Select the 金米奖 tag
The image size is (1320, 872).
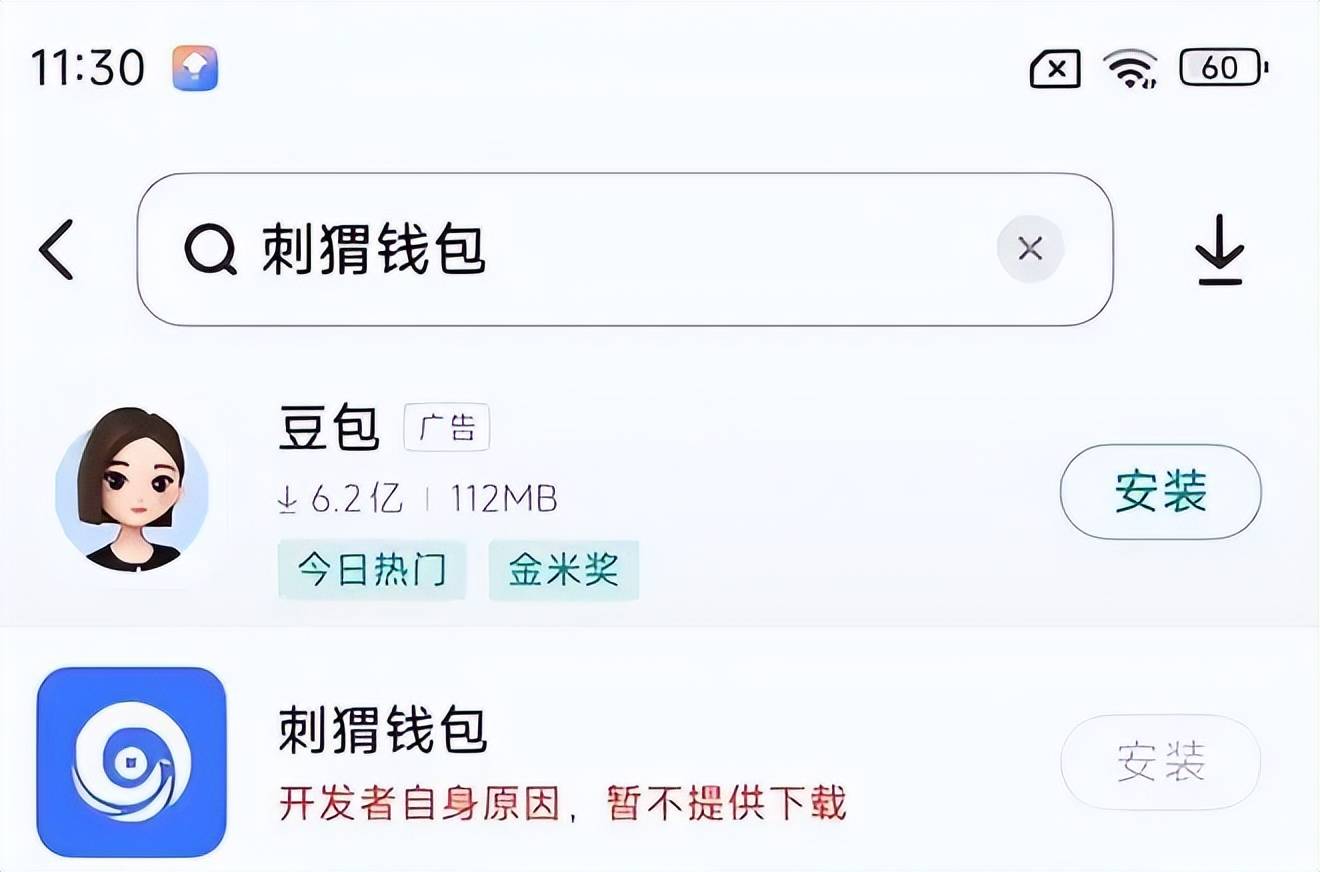point(563,570)
